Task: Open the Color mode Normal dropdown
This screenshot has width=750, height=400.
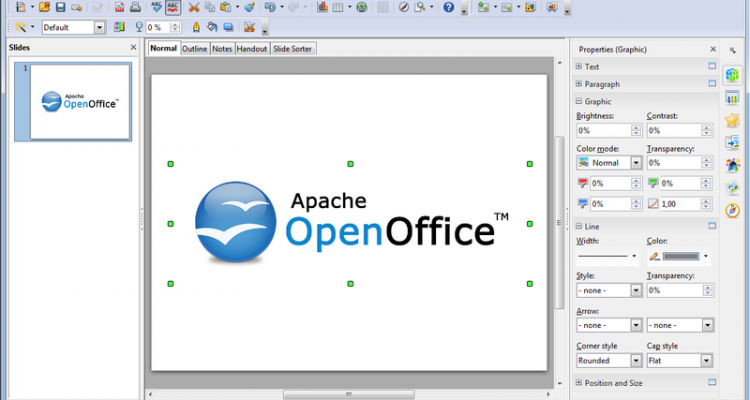Action: coord(609,163)
